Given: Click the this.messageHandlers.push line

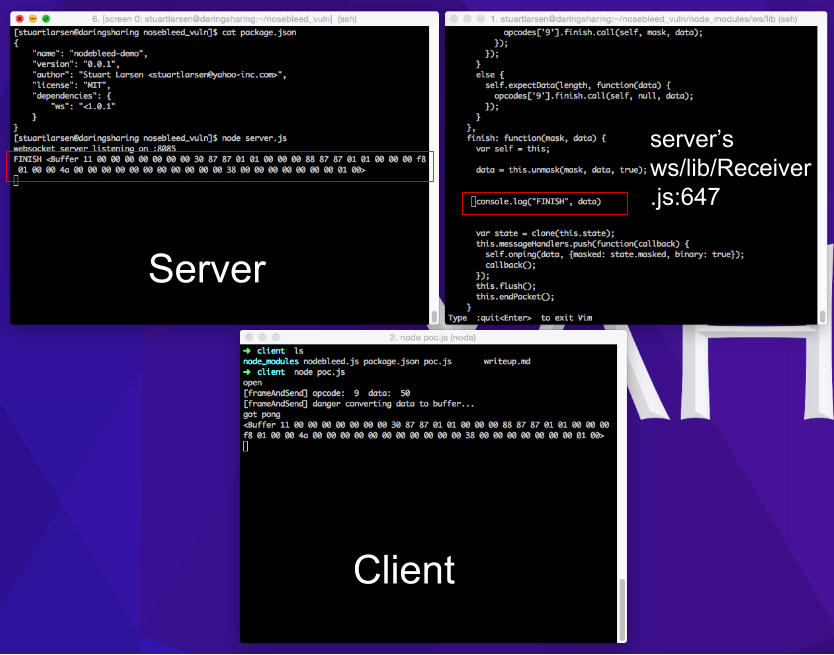Looking at the screenshot, I should [582, 244].
